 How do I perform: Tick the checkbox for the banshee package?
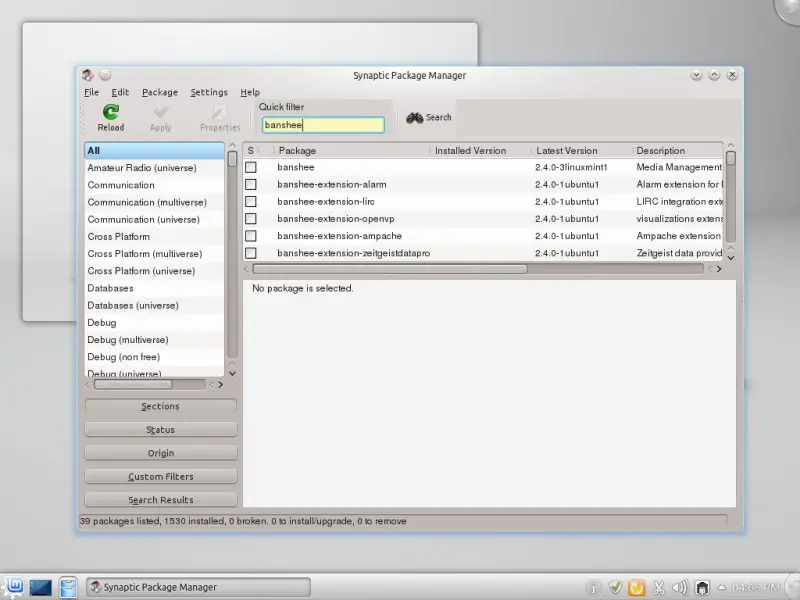pyautogui.click(x=251, y=167)
